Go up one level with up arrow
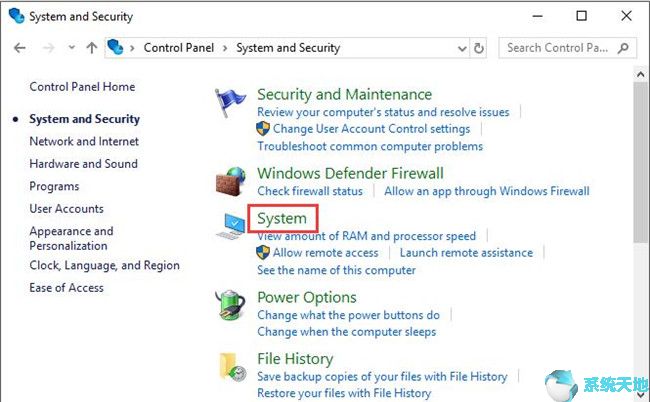The height and width of the screenshot is (402, 650). (x=92, y=48)
